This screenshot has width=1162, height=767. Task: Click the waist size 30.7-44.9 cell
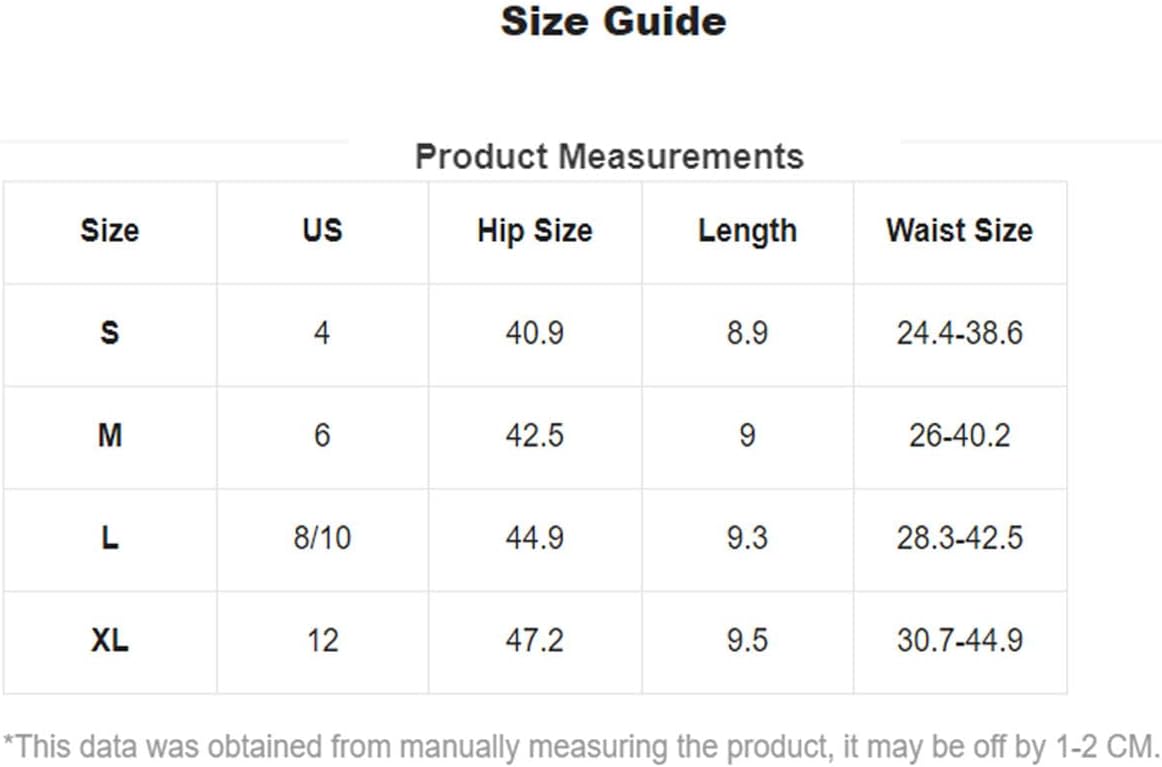pos(960,640)
